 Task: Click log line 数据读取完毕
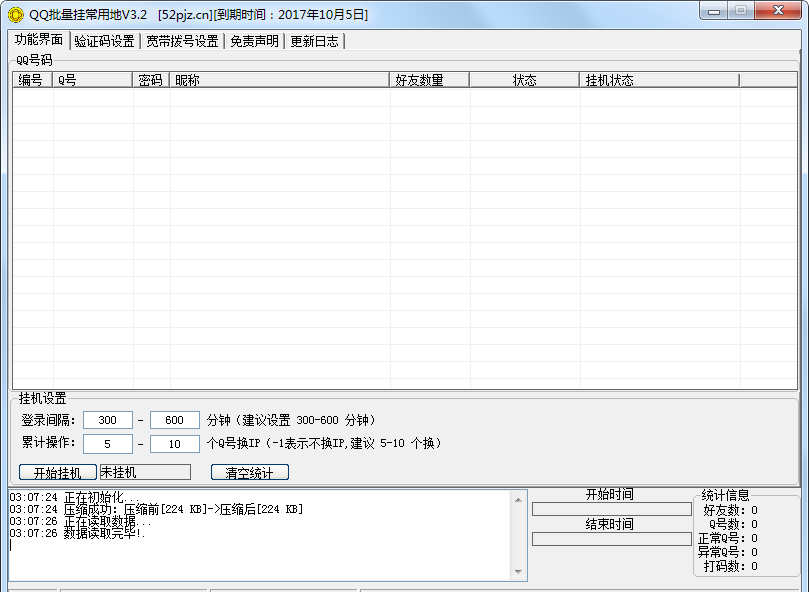(77, 533)
